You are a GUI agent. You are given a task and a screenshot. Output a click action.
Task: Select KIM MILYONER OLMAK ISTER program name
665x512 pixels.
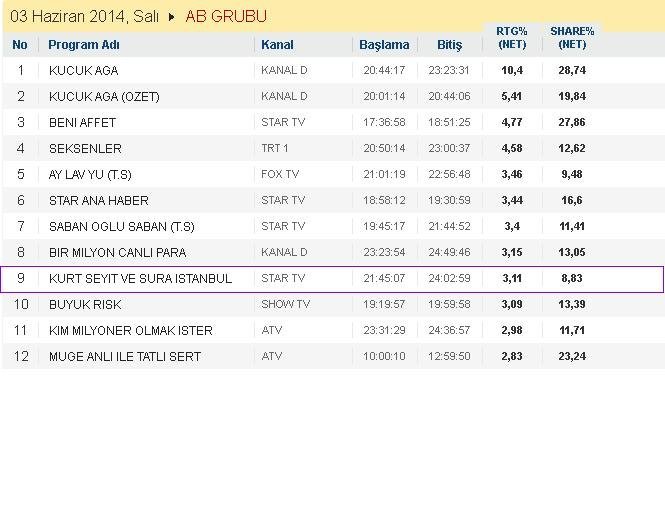131,330
